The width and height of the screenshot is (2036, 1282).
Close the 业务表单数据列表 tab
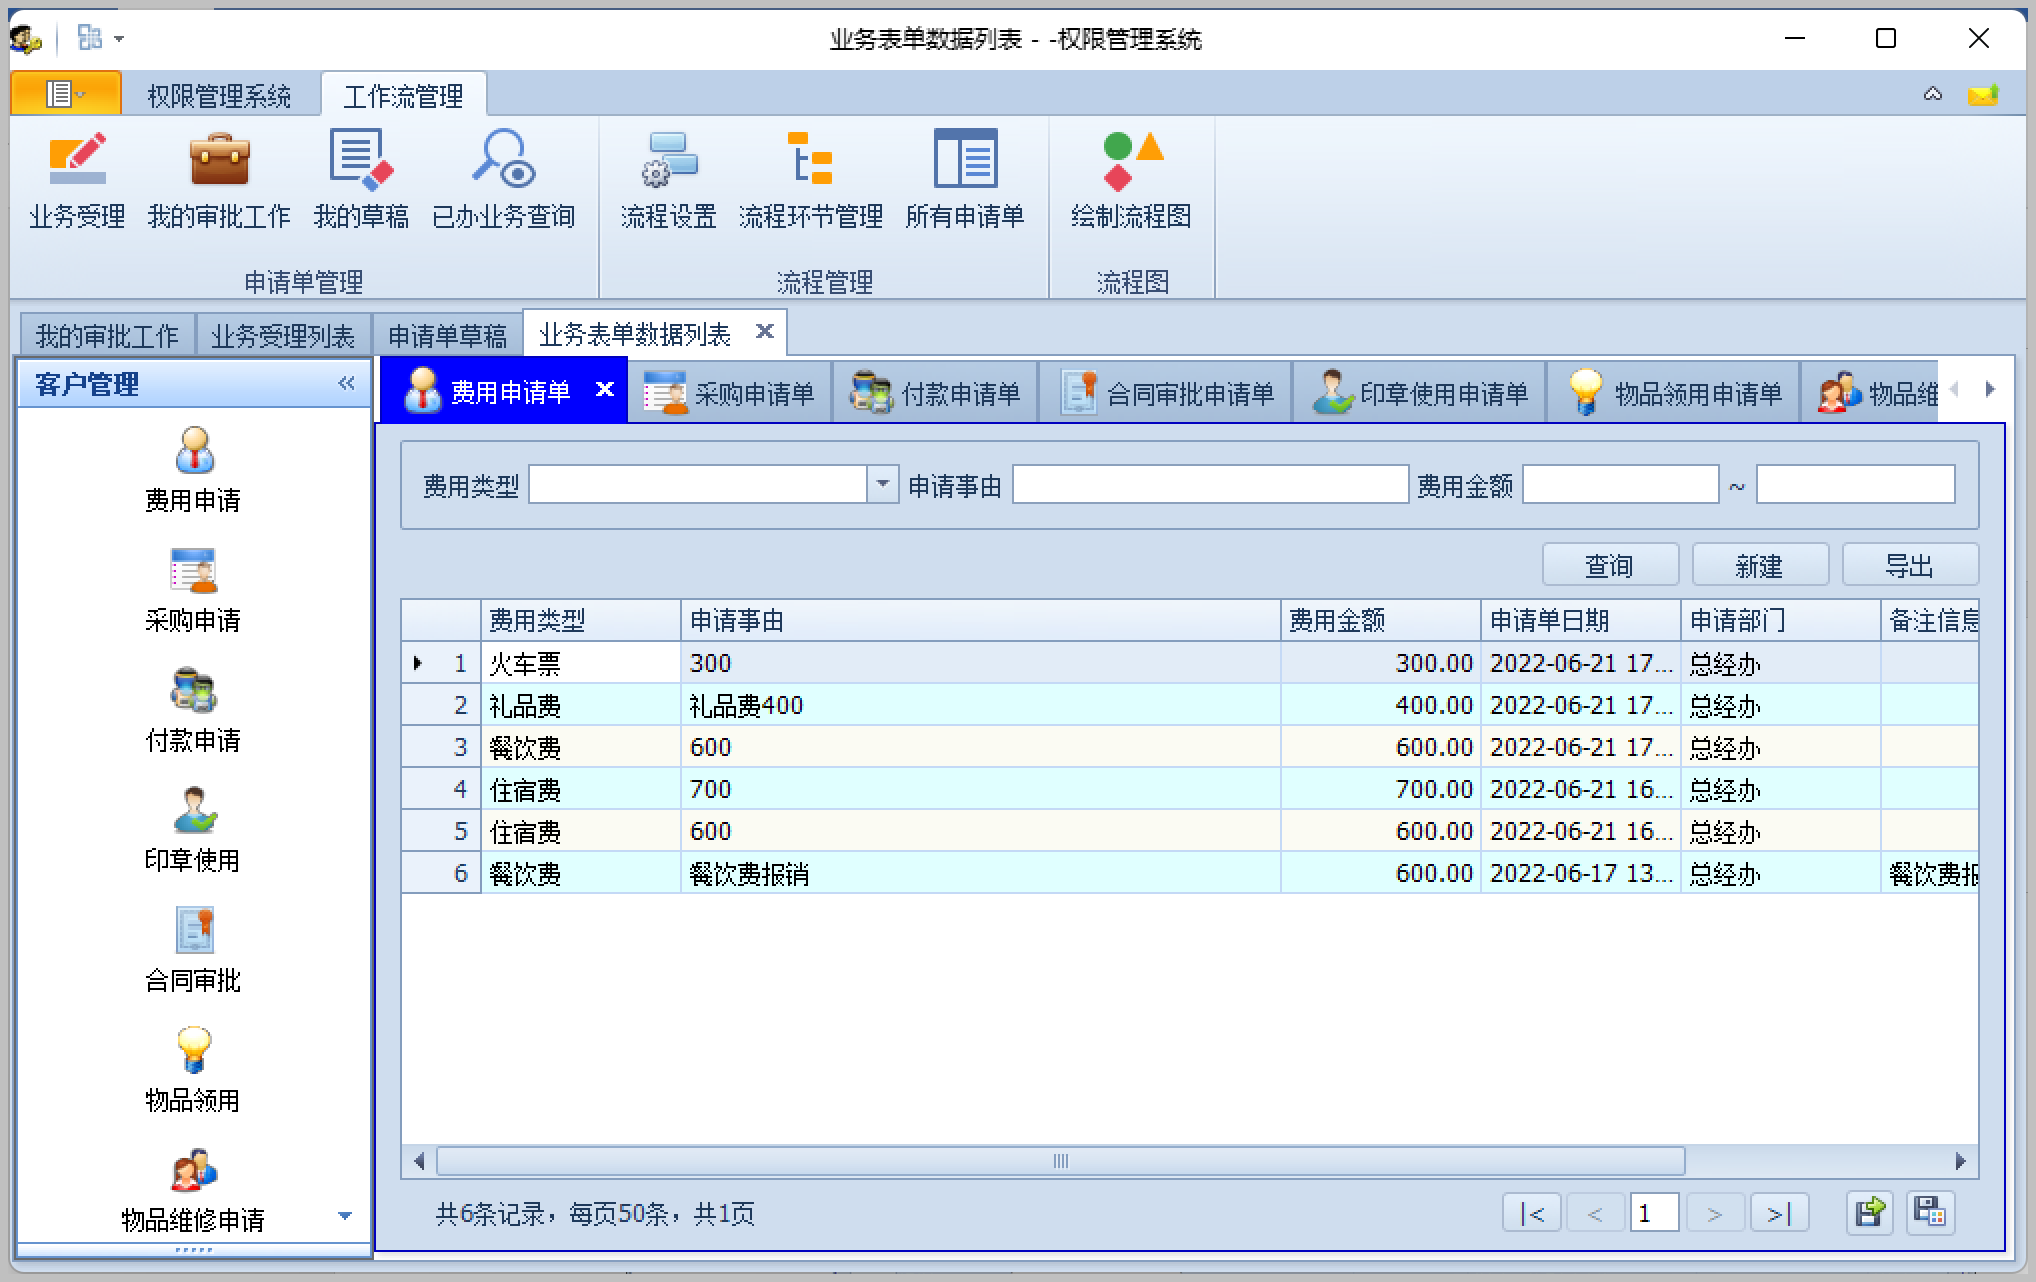(765, 331)
